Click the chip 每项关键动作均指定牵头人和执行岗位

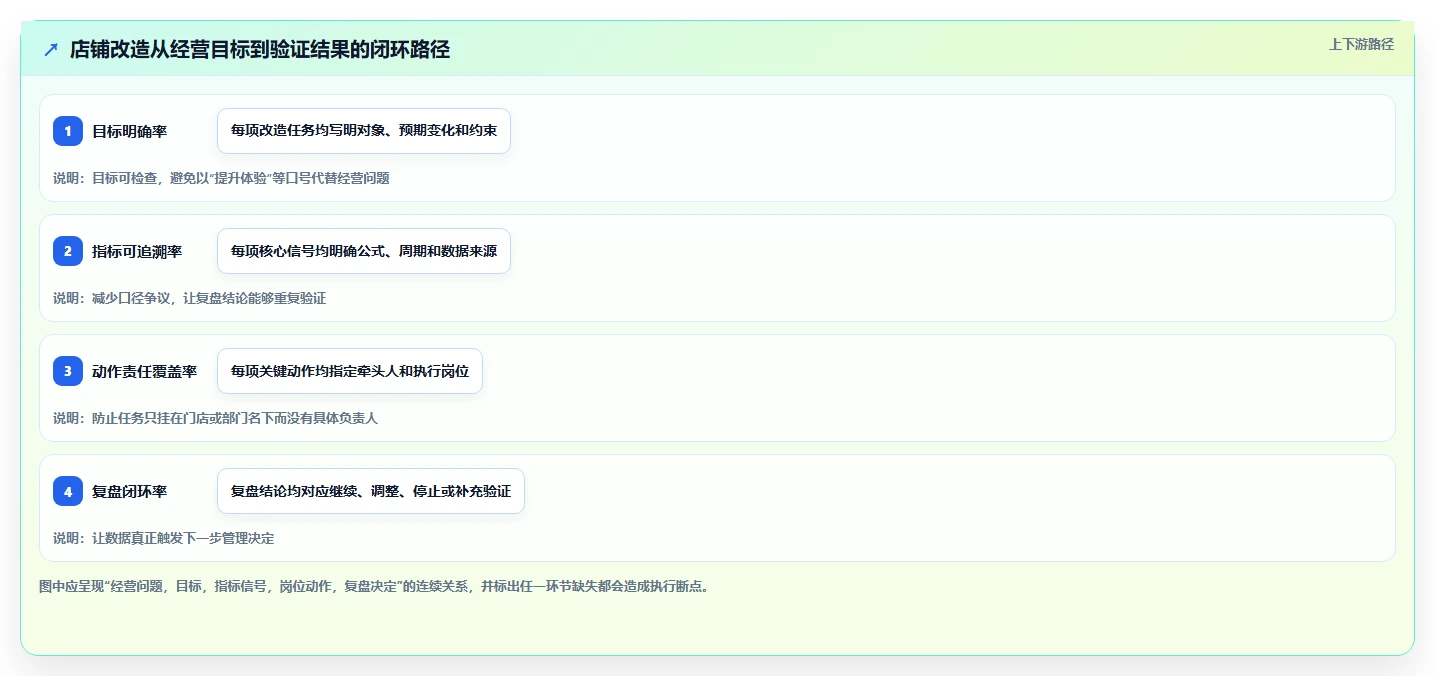pyautogui.click(x=350, y=371)
